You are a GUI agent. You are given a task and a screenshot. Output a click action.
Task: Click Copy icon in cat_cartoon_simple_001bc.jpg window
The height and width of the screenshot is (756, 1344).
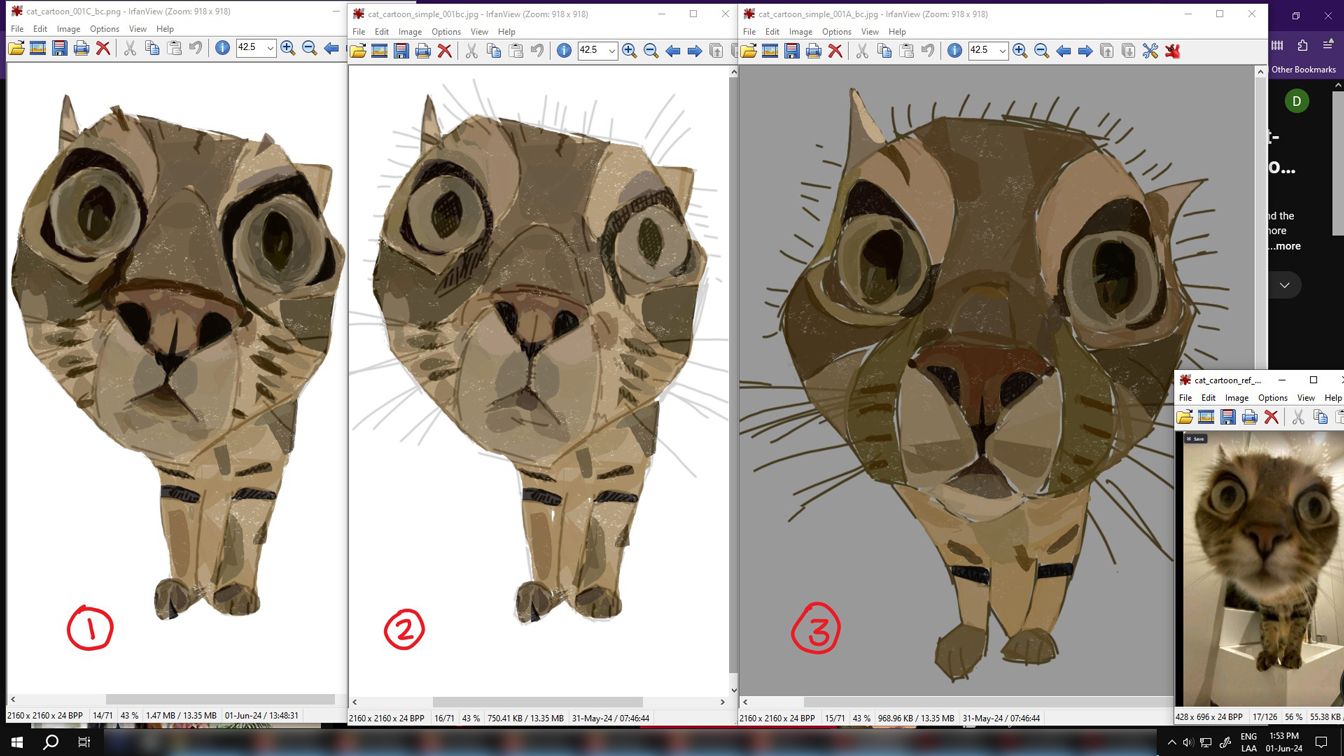pyautogui.click(x=494, y=51)
